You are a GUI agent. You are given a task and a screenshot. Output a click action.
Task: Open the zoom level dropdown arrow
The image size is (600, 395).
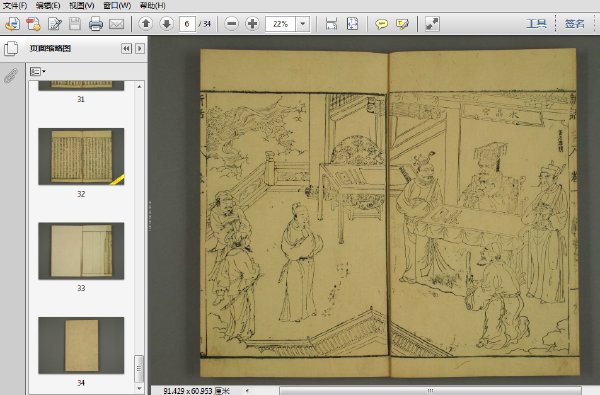303,24
